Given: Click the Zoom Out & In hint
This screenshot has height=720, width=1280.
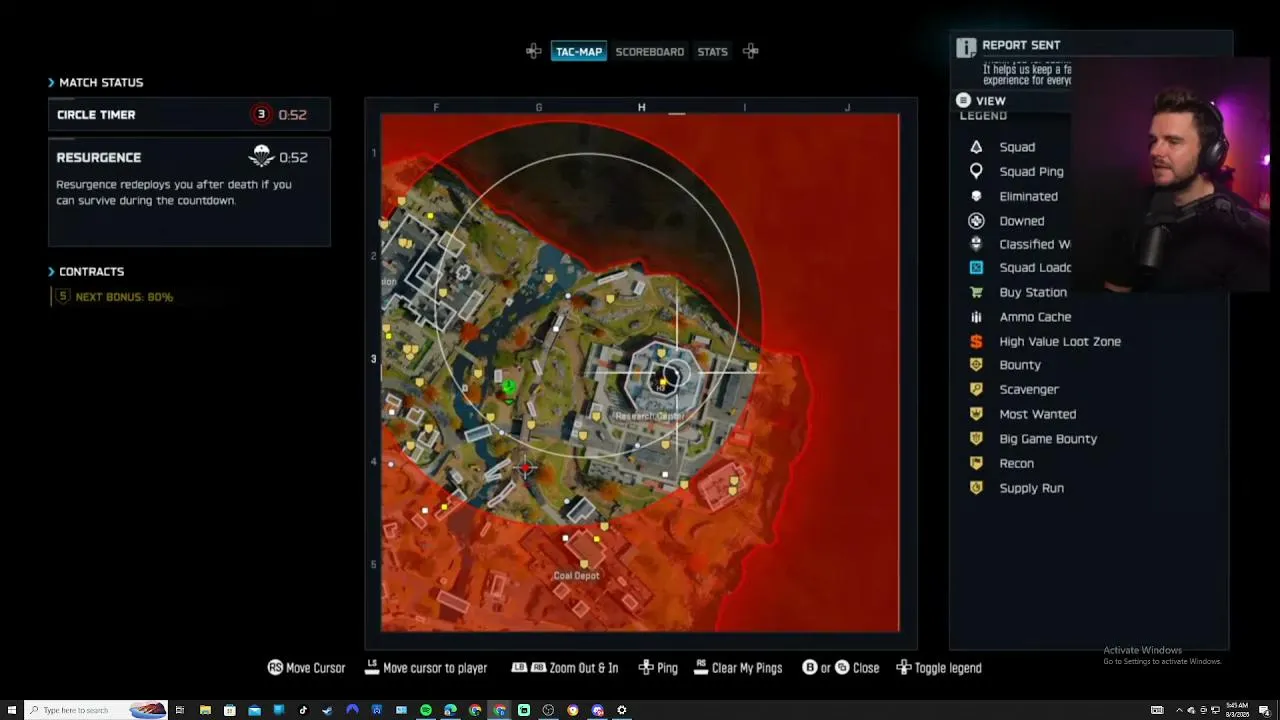Looking at the screenshot, I should coord(565,668).
